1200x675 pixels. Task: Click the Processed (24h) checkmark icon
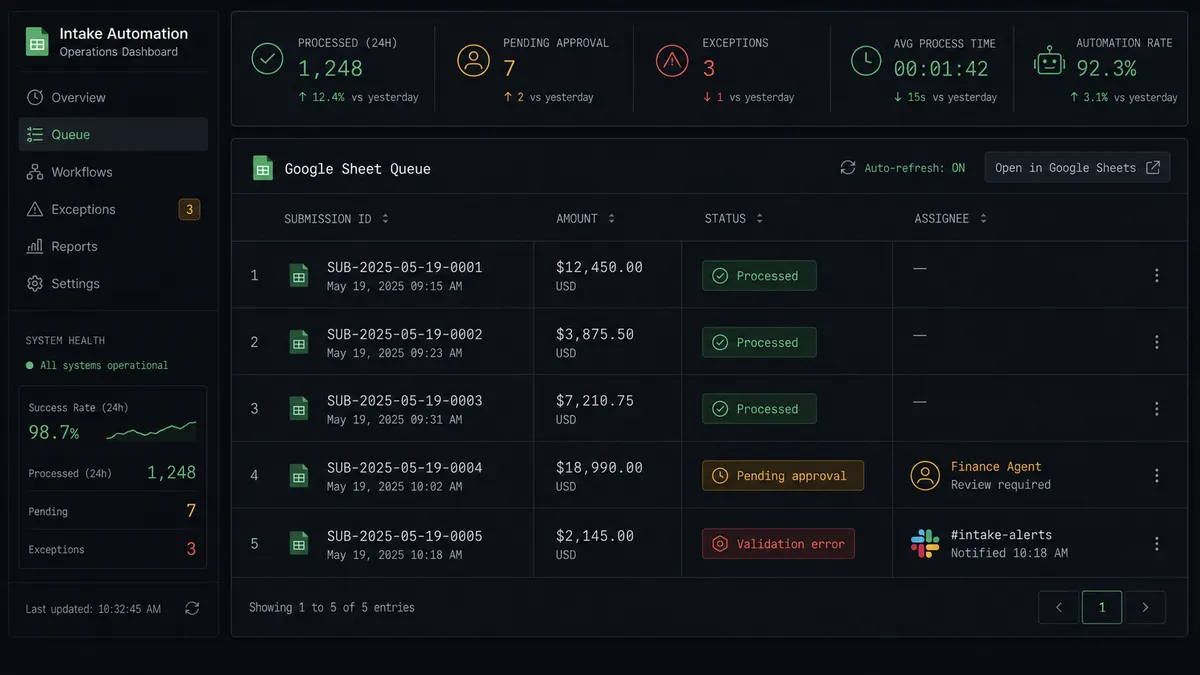click(x=267, y=60)
